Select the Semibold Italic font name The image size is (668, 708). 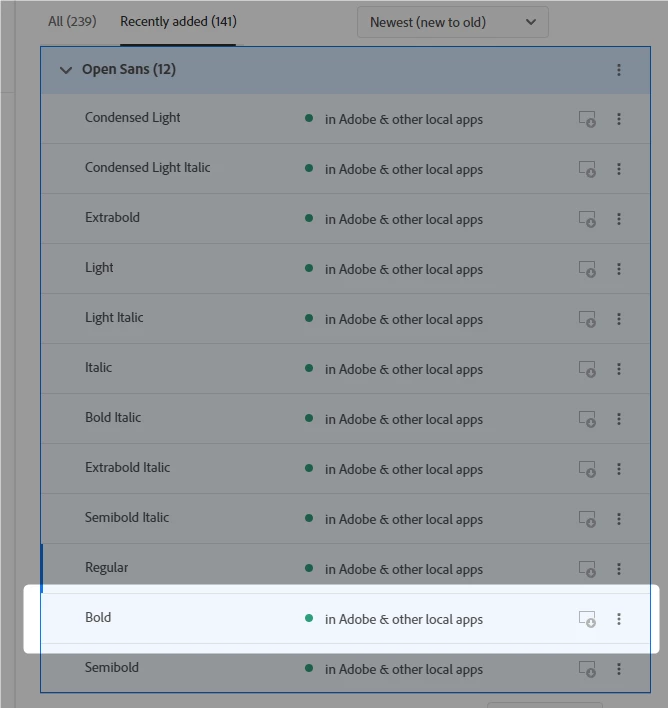pos(127,517)
